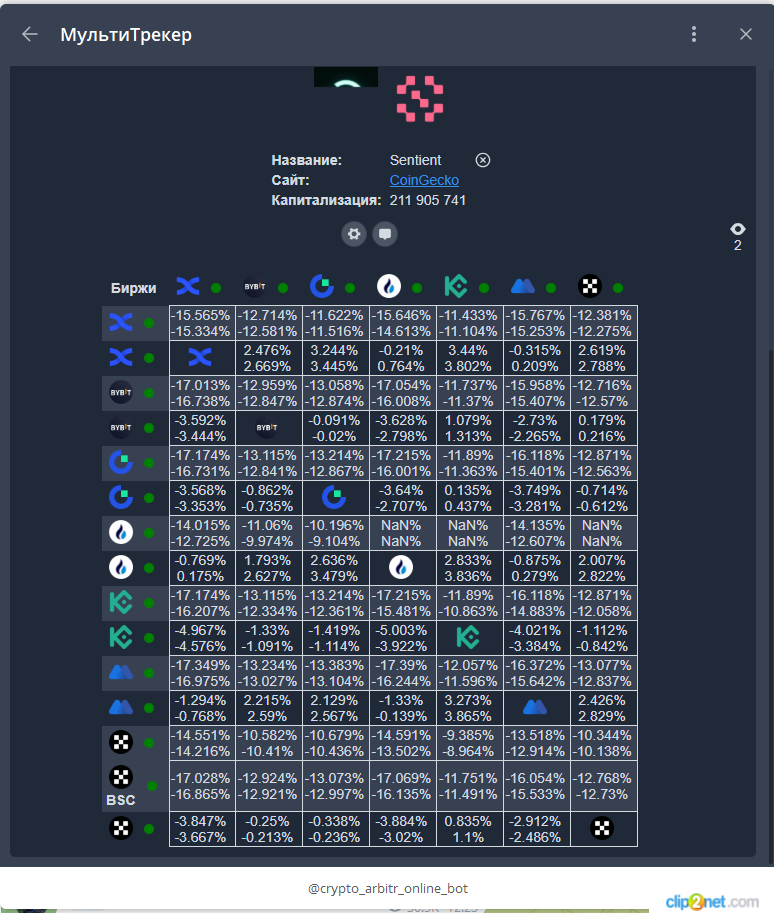Image resolution: width=774 pixels, height=913 pixels.
Task: Select cell showing 1.079% and 1.313%
Action: [469, 428]
